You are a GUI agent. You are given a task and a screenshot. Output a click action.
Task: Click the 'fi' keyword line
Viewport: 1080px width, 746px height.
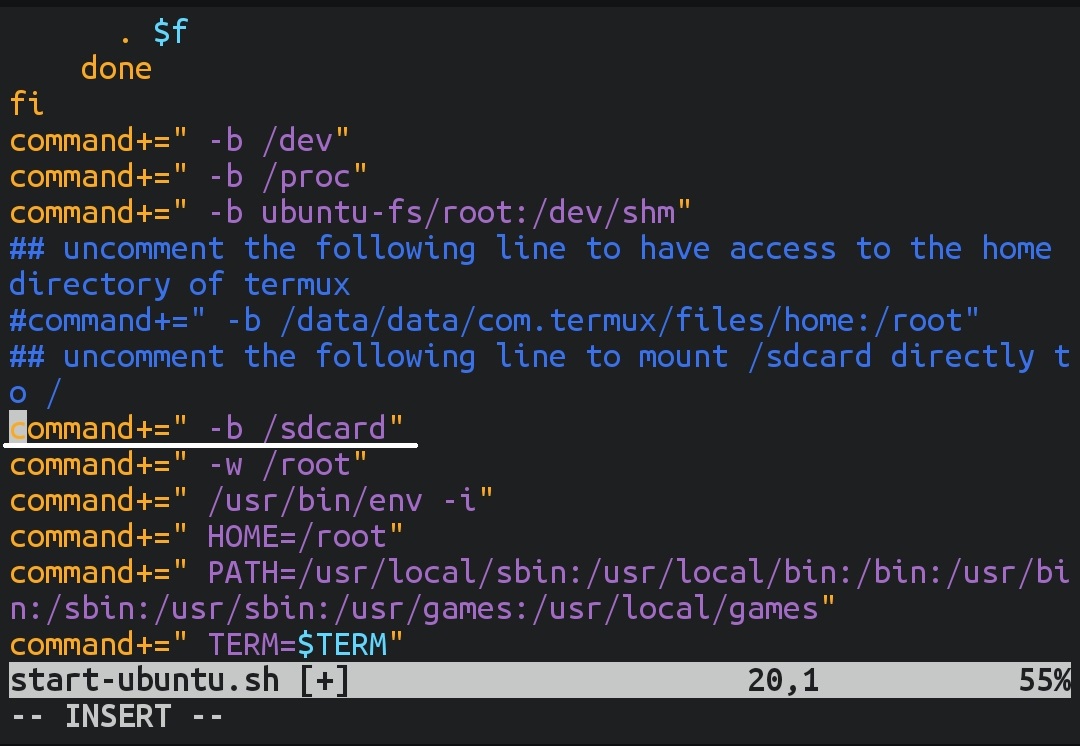(27, 104)
